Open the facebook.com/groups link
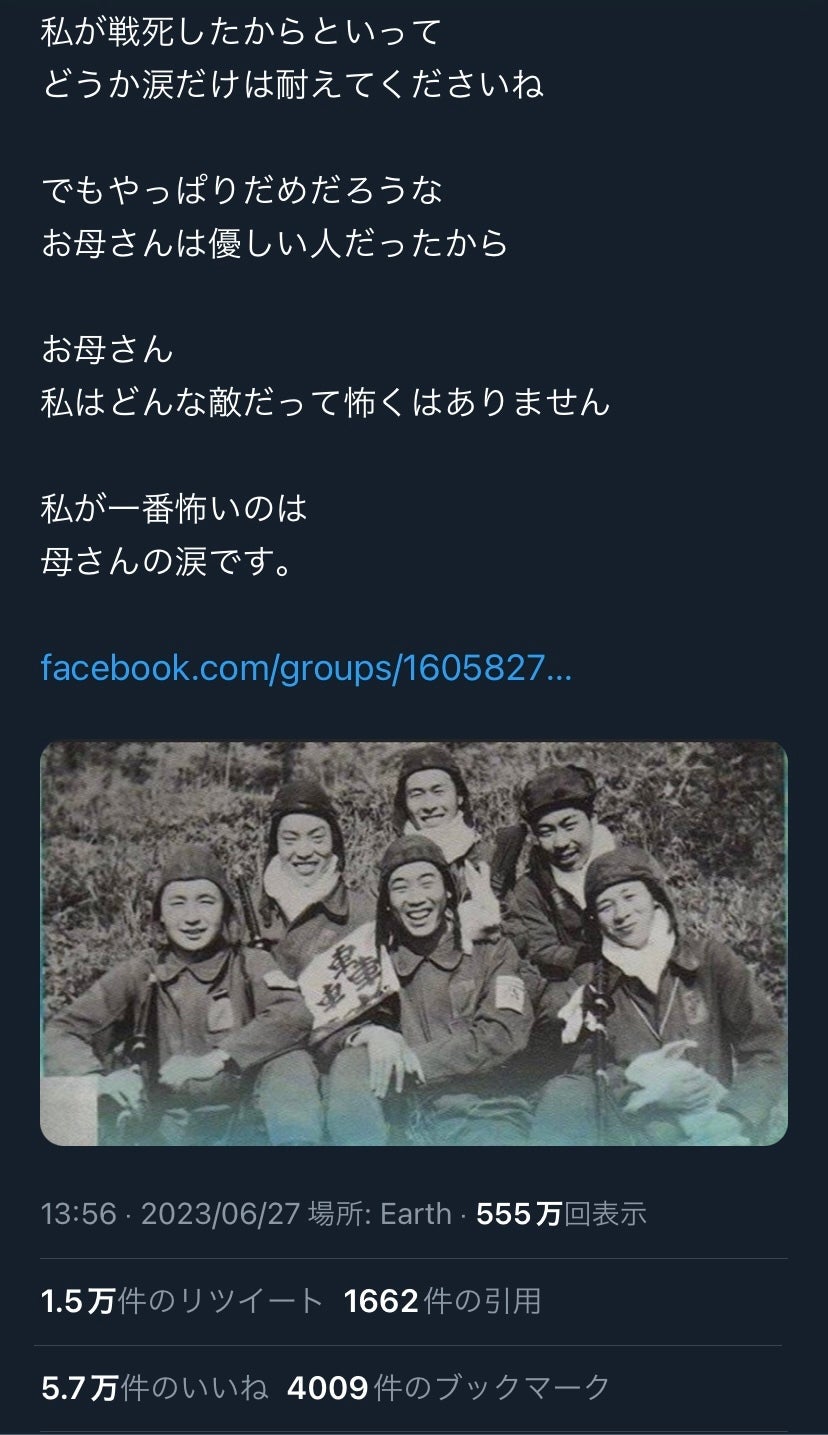The height and width of the screenshot is (1435, 828). point(306,668)
